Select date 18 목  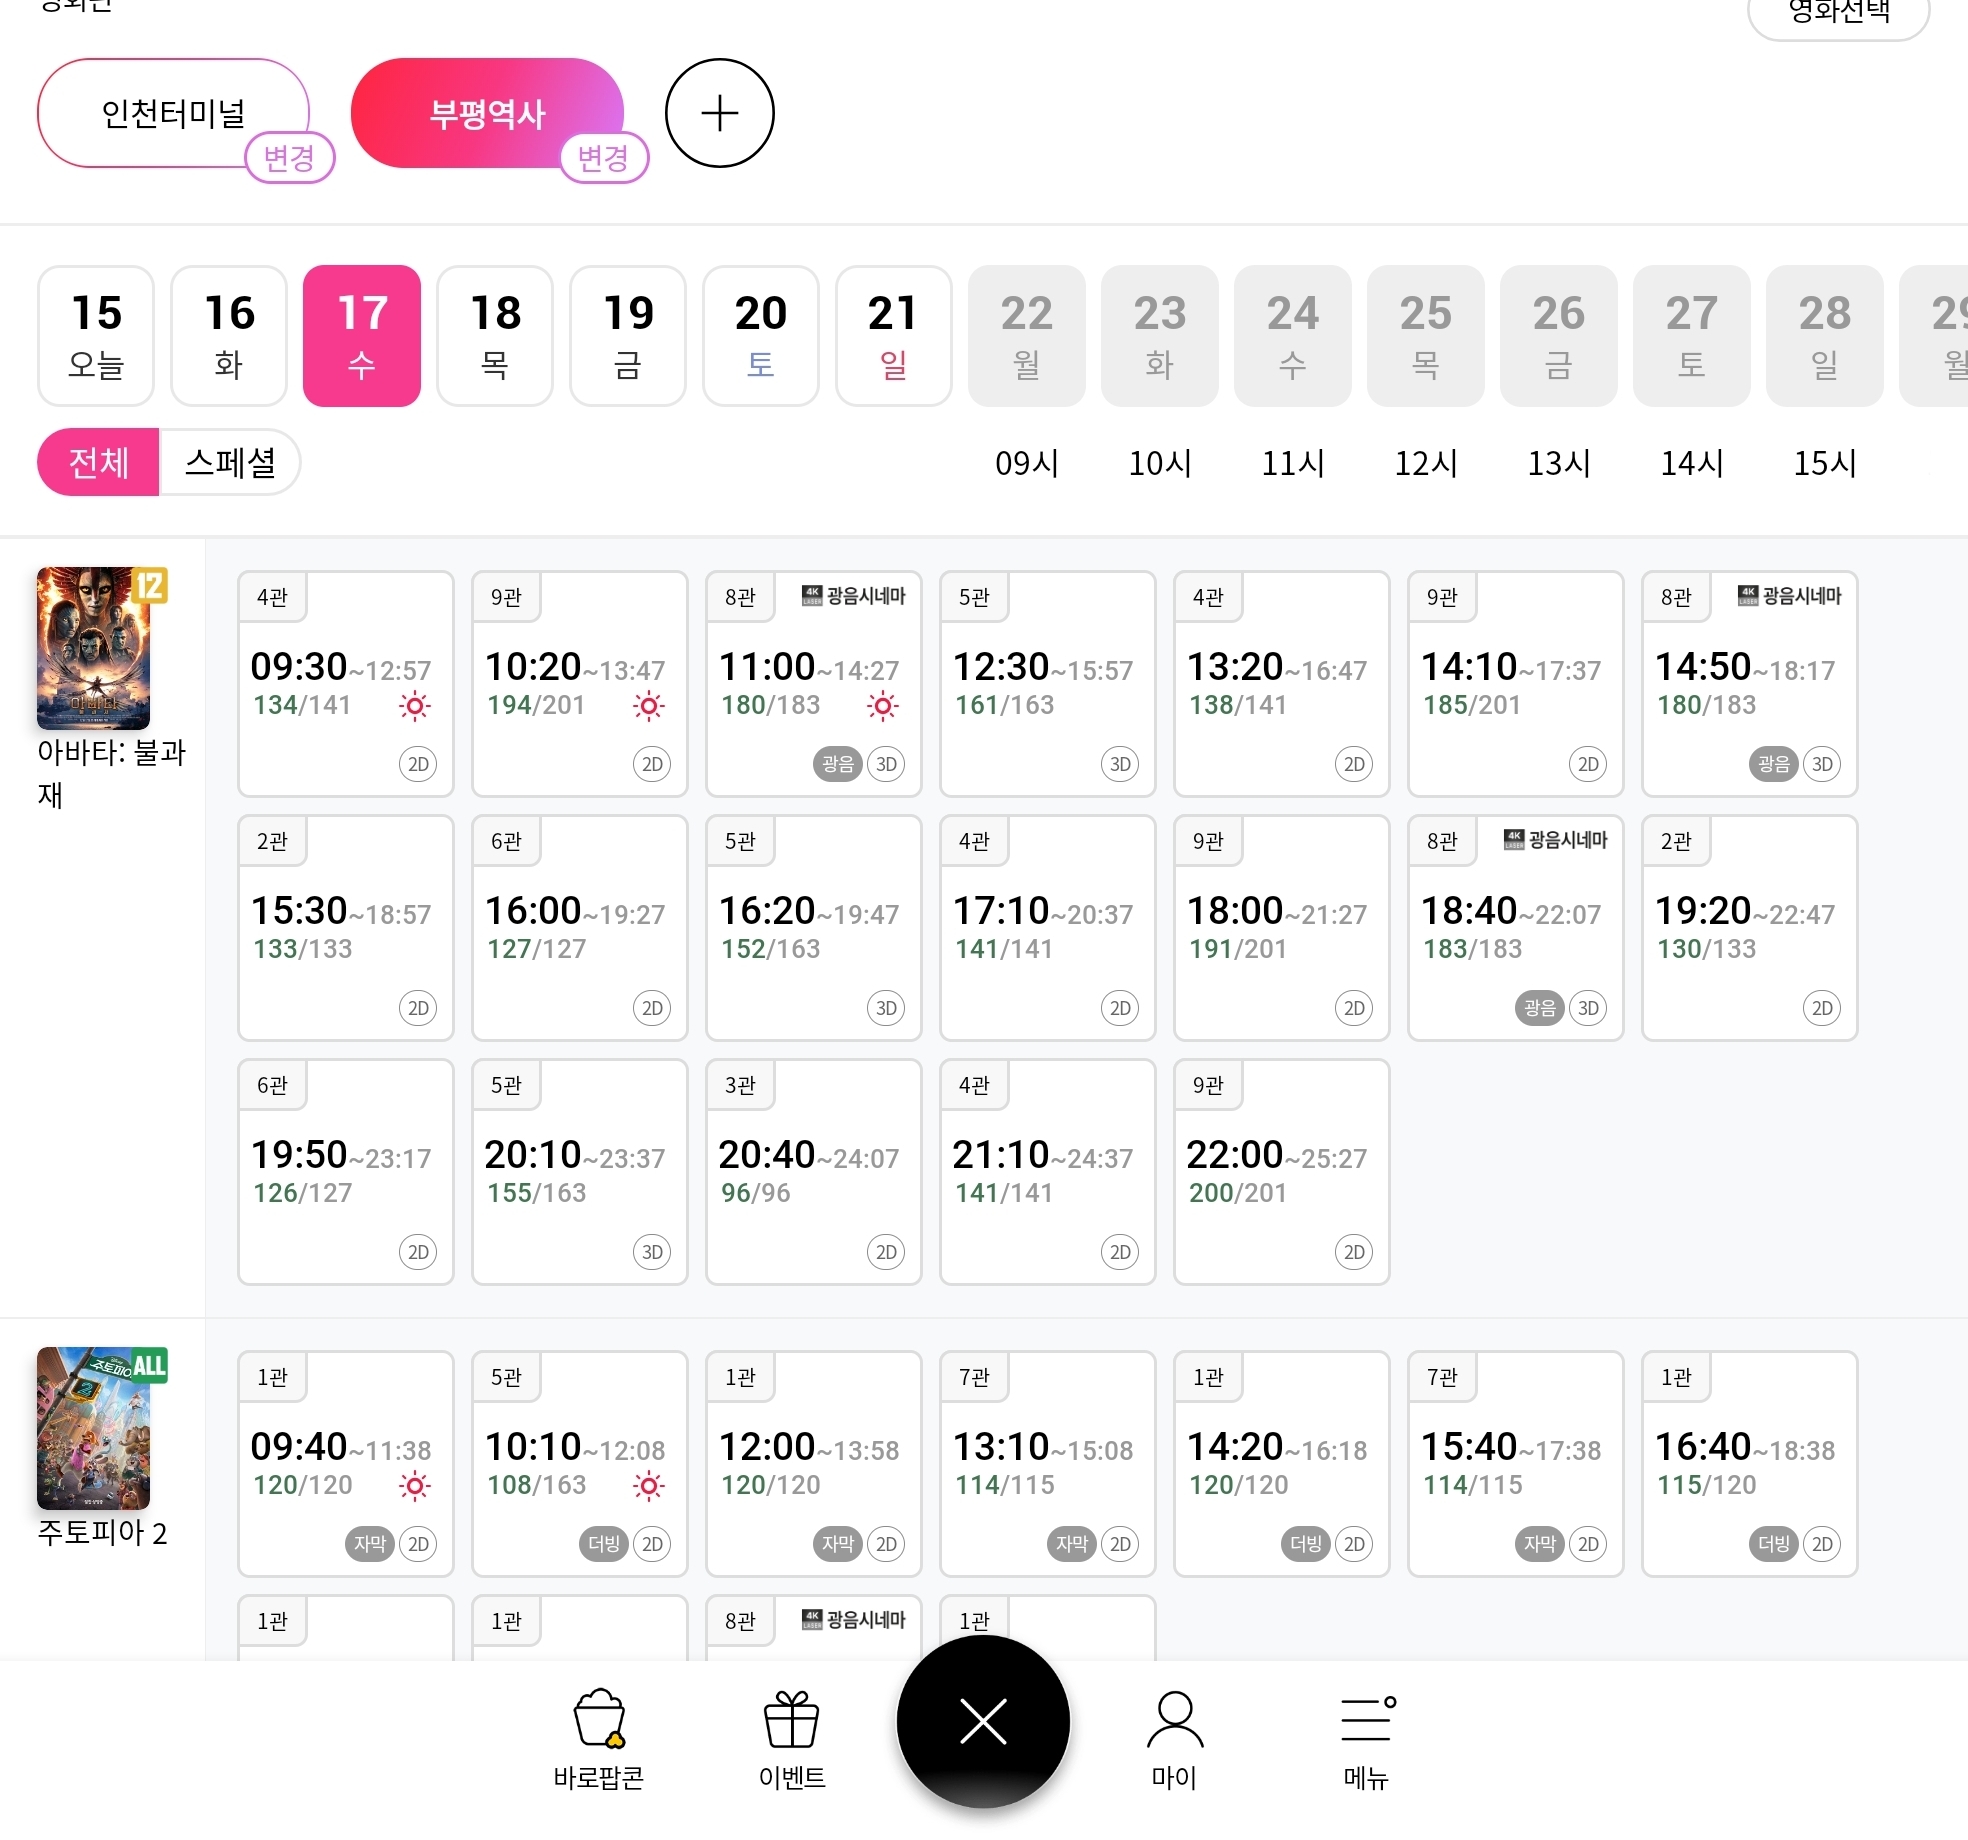click(495, 336)
